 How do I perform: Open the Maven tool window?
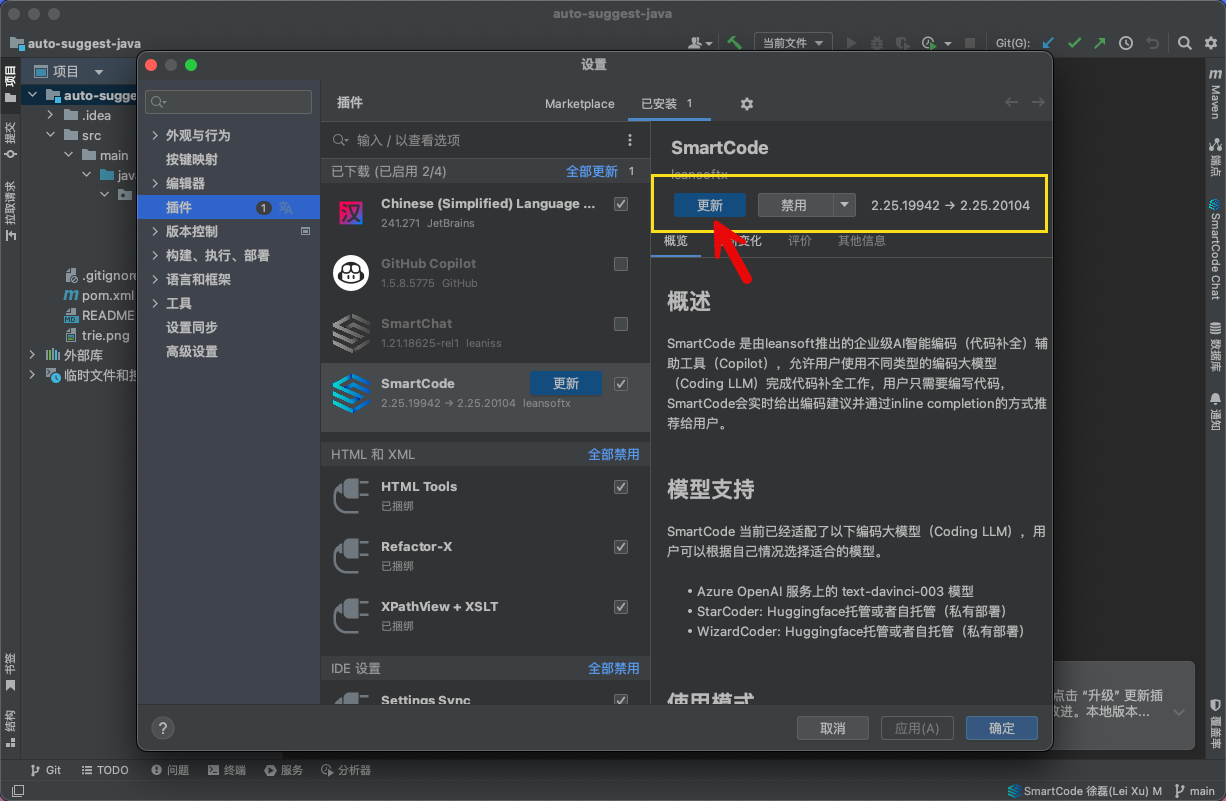1215,95
